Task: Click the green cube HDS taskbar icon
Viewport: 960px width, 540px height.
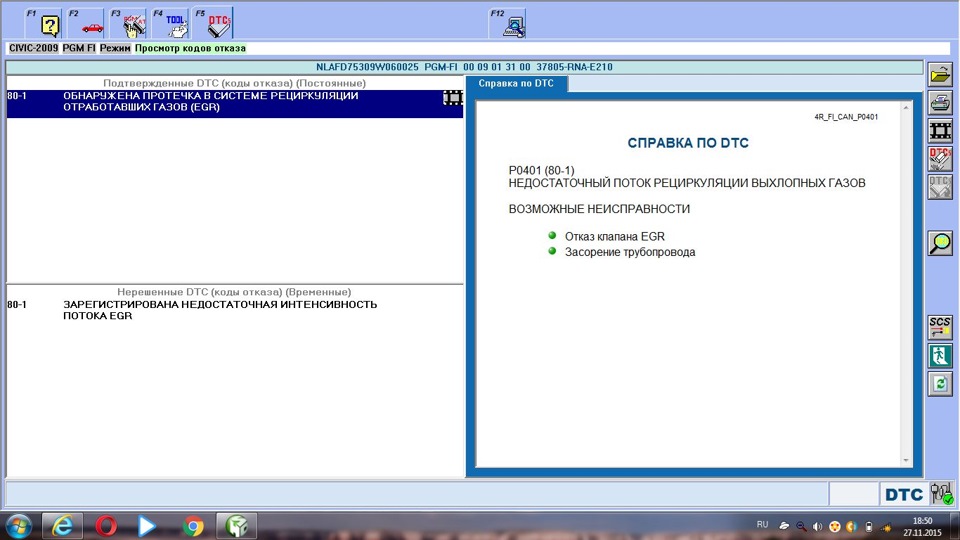Action: (236, 527)
